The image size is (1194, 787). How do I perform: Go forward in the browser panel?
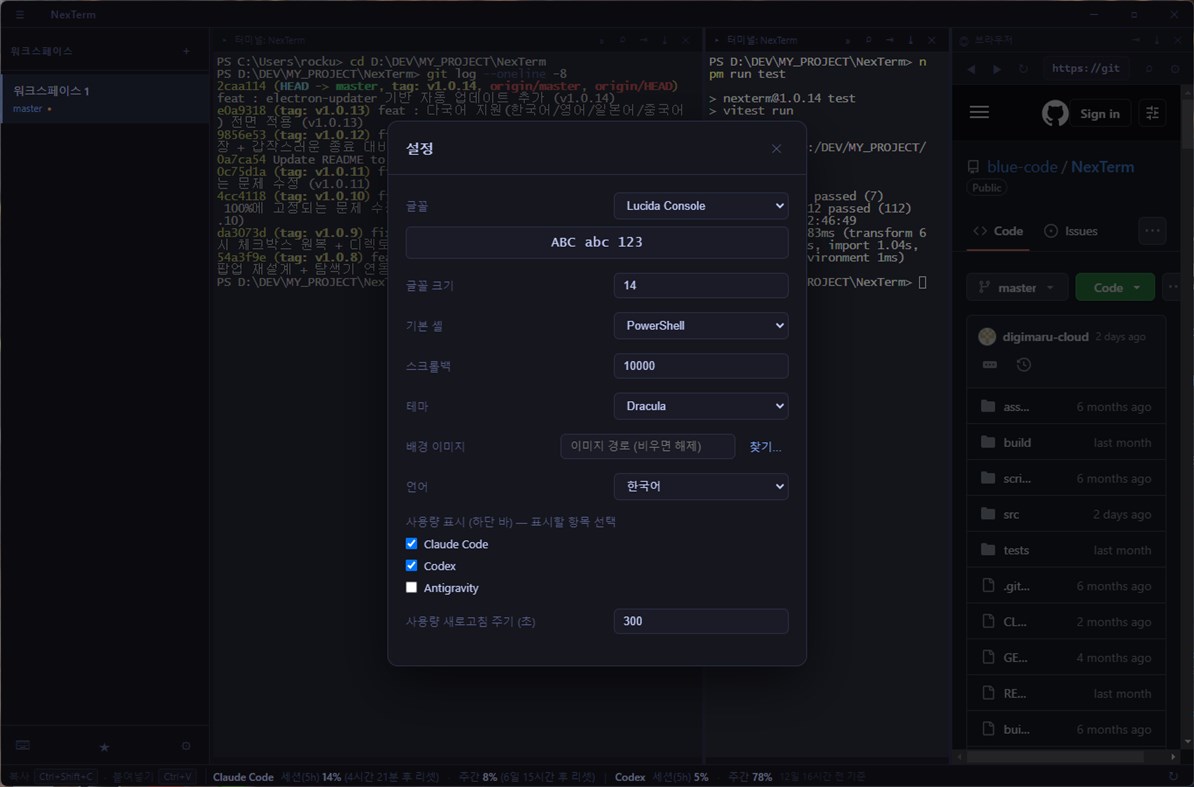pyautogui.click(x=997, y=69)
